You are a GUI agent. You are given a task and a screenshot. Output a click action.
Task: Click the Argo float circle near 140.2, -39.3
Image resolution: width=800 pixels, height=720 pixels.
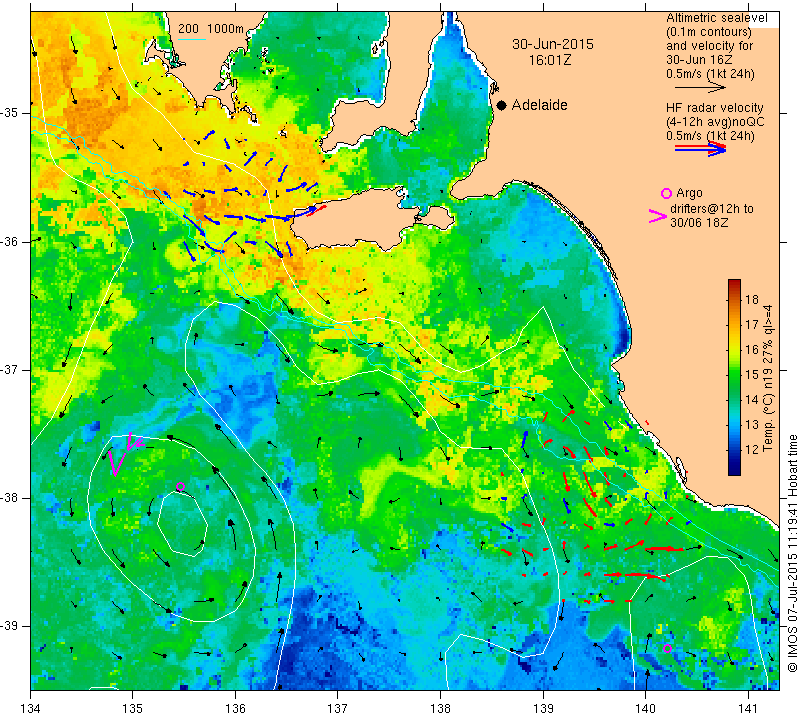pos(667,649)
